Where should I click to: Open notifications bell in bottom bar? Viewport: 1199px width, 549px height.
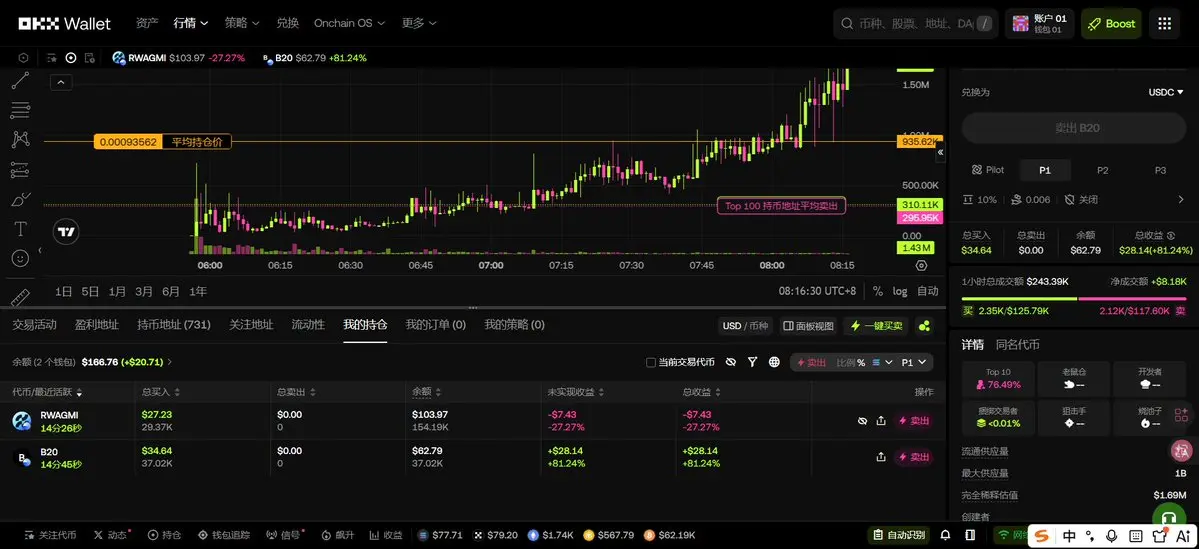point(946,535)
